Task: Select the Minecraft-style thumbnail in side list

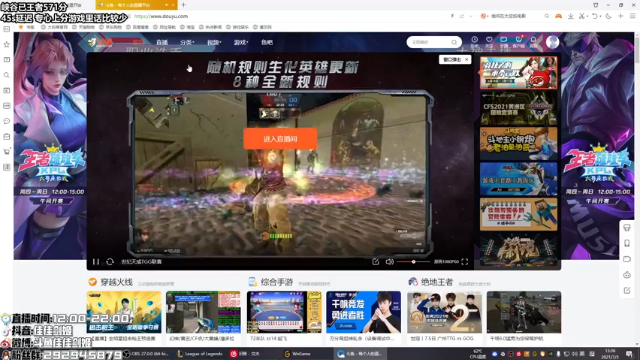Action: pos(518,214)
